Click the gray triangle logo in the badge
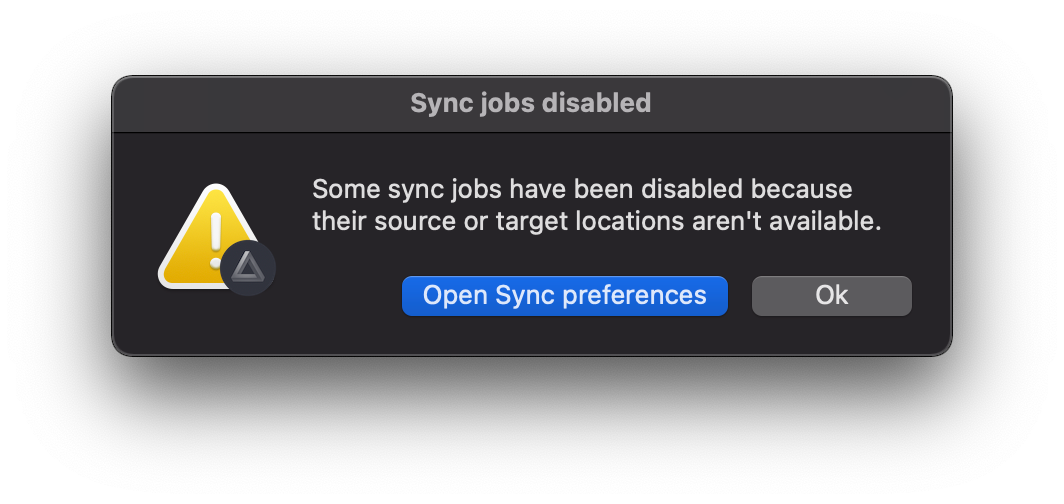Viewport: 1064px width, 504px height. (248, 267)
